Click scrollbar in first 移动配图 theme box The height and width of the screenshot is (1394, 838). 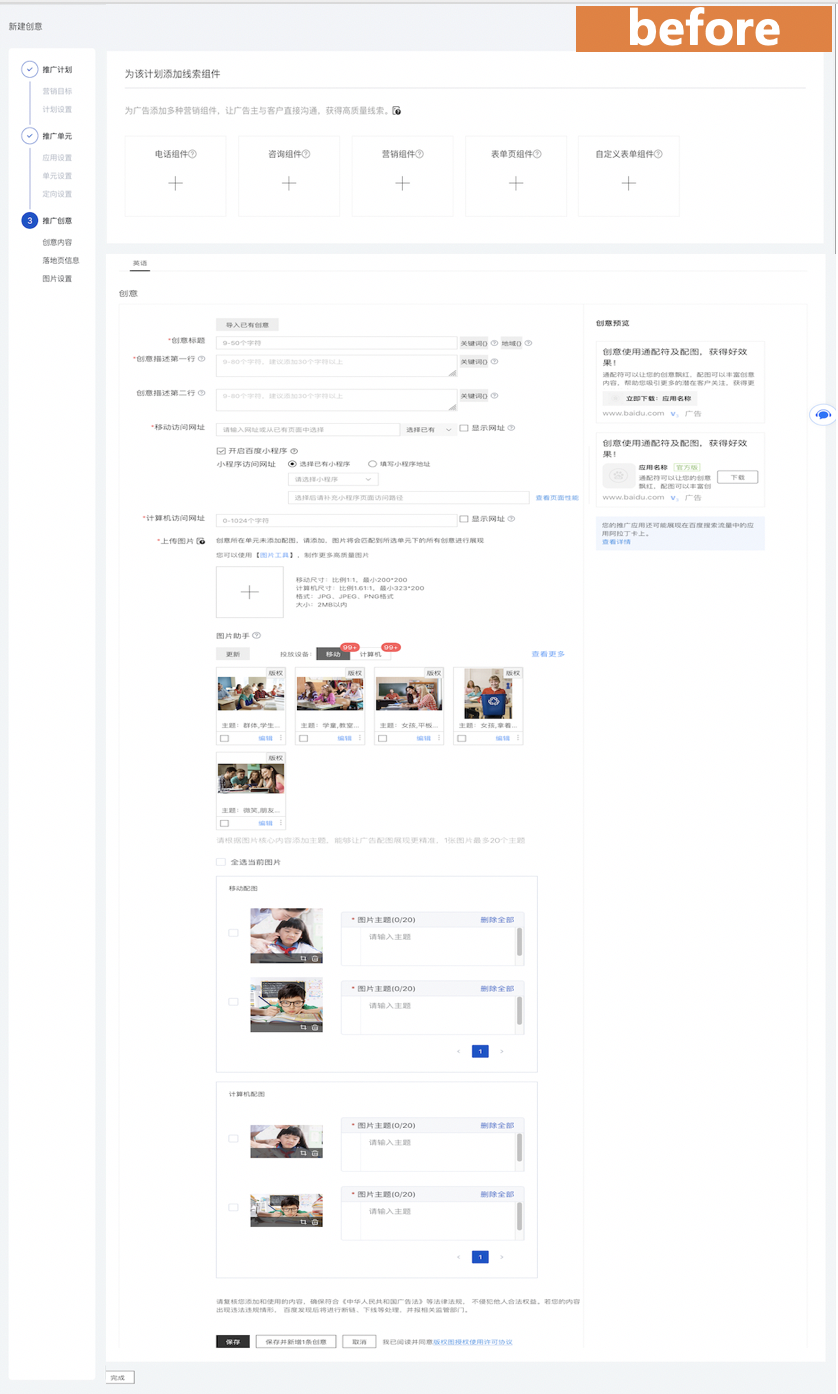tap(519, 942)
